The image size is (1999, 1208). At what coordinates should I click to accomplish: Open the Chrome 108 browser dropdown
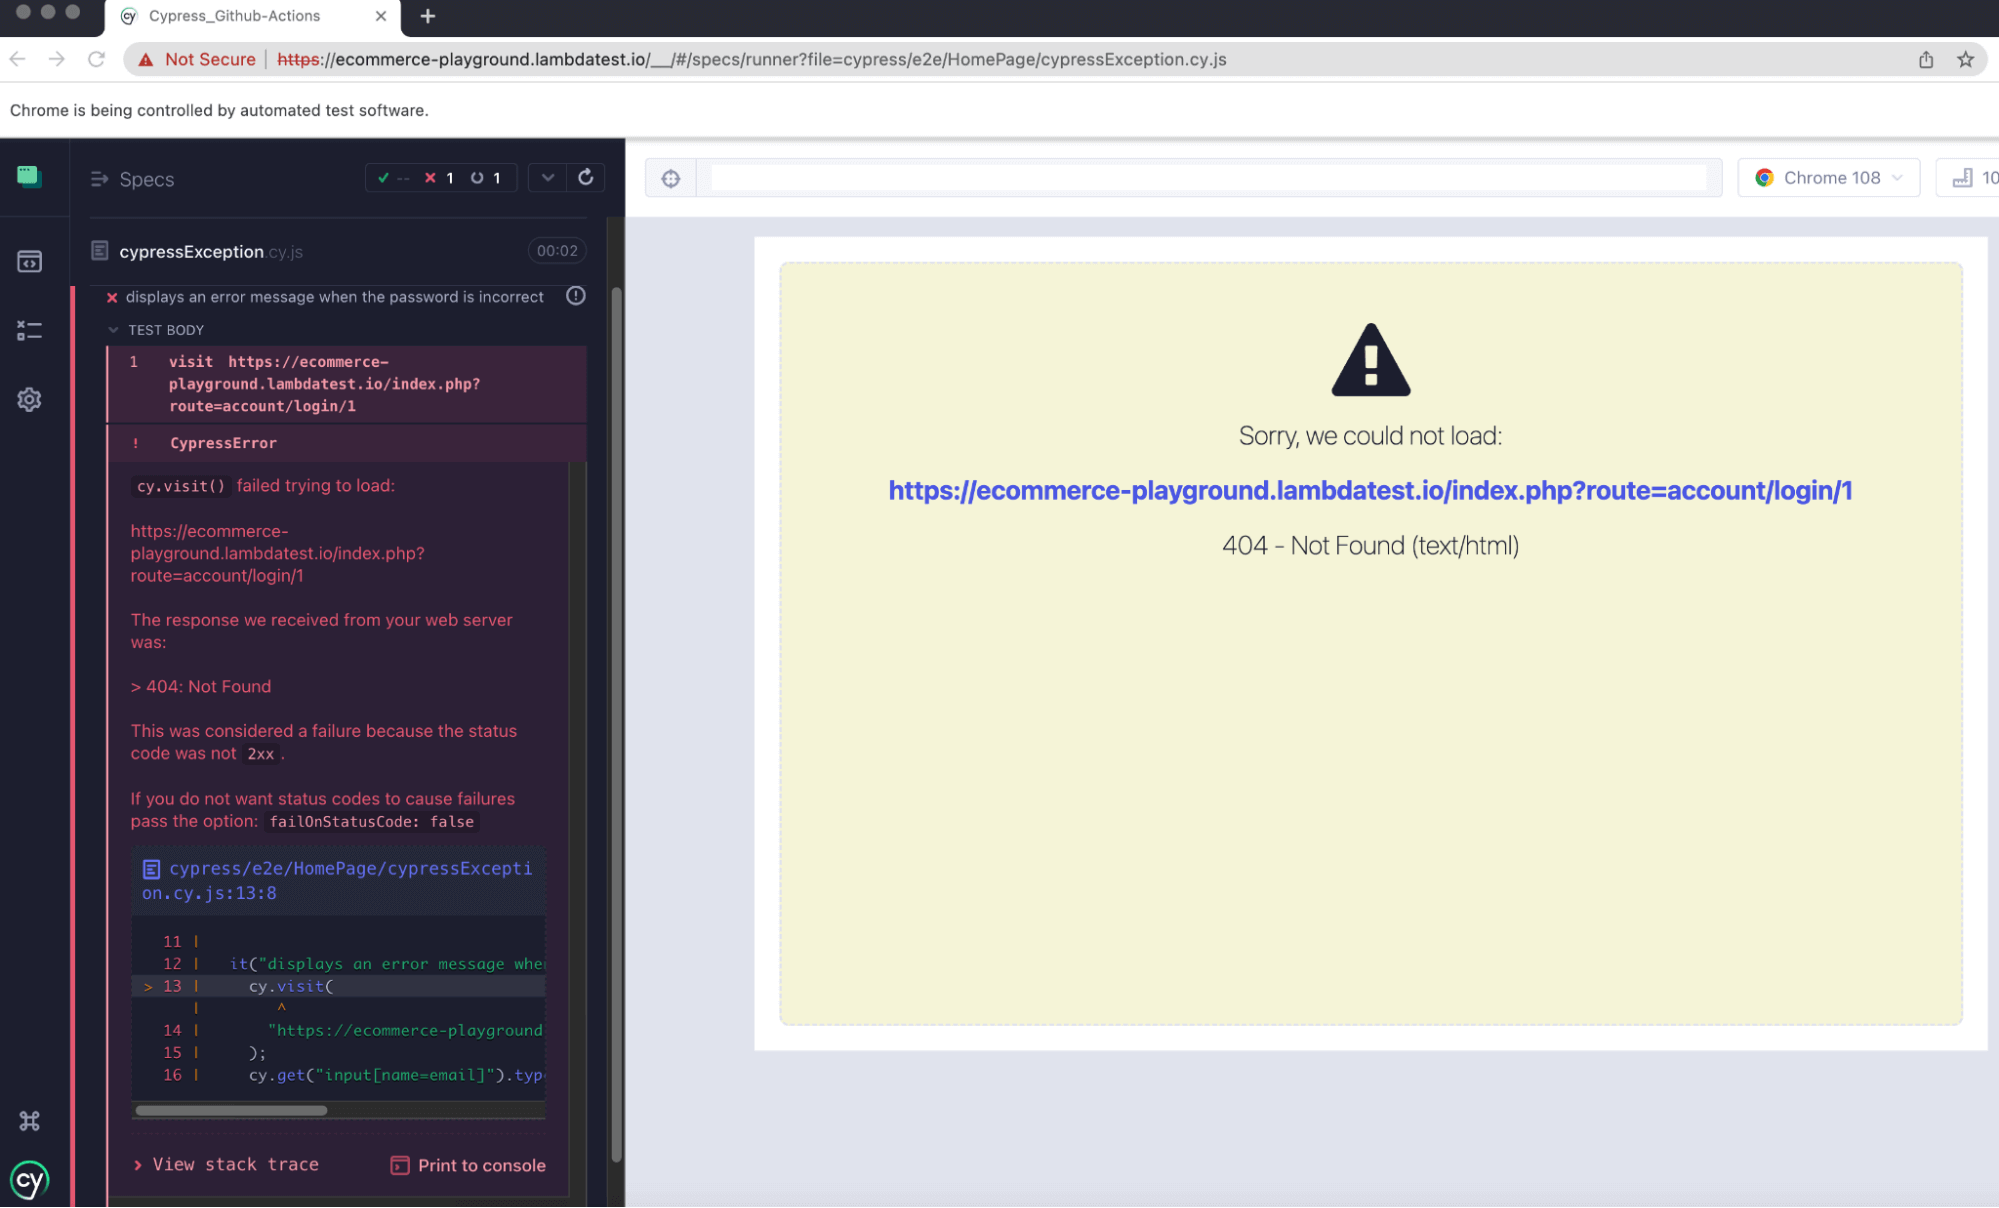(x=1828, y=177)
